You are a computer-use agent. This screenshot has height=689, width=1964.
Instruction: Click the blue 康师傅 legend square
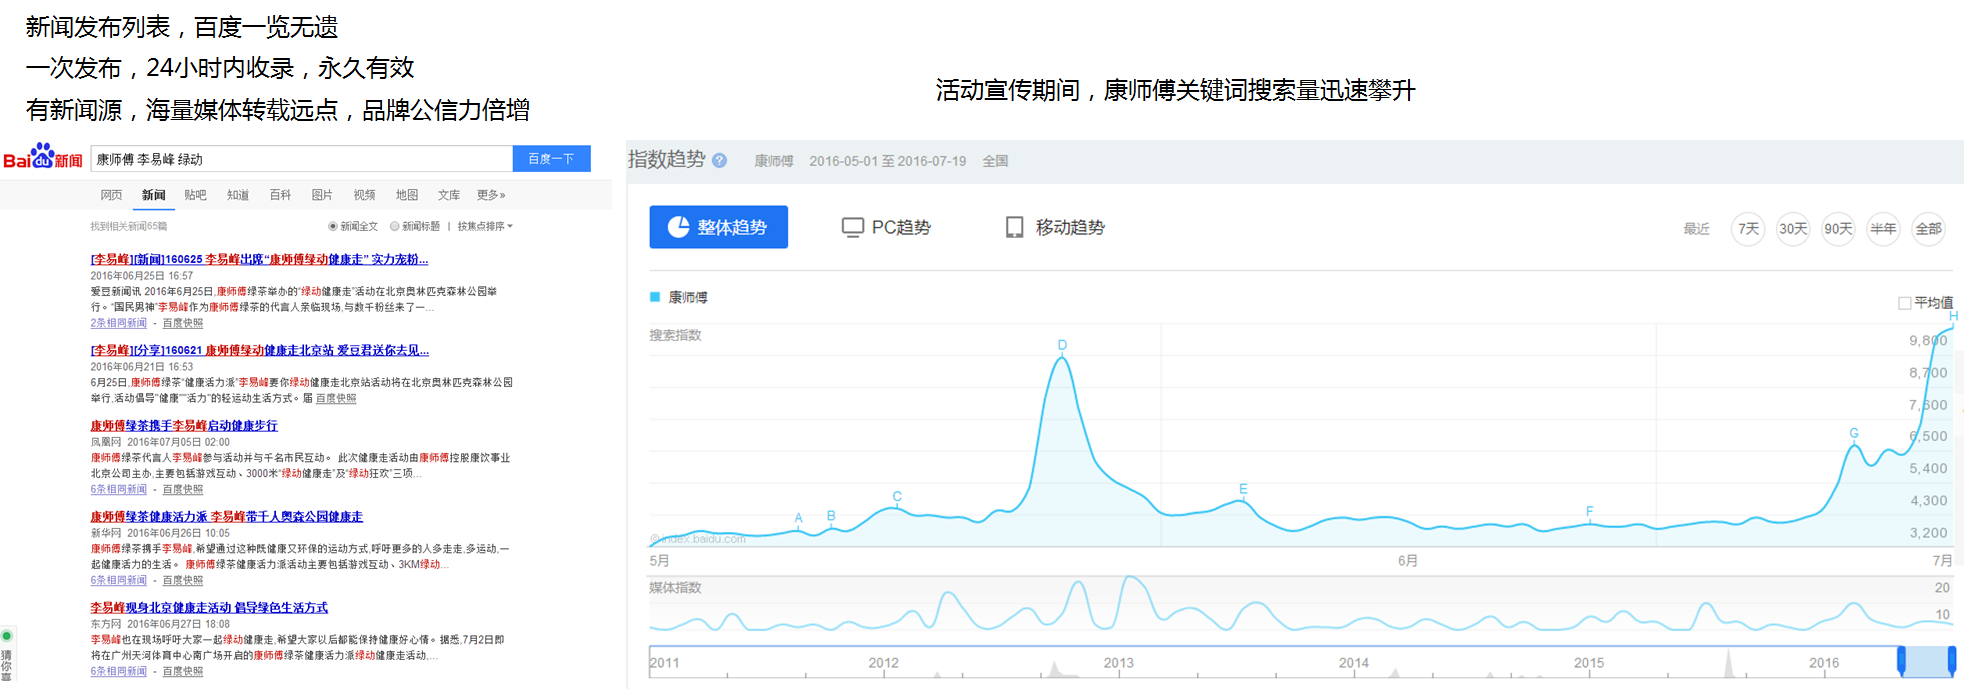pos(655,297)
